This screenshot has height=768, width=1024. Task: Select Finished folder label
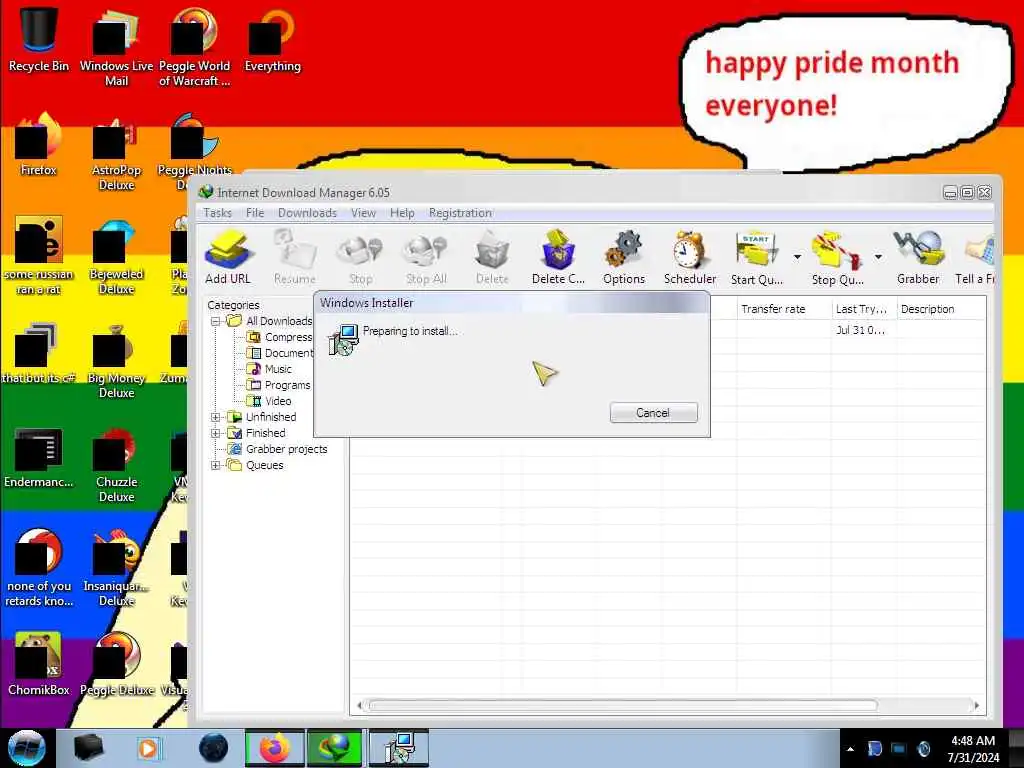pos(265,433)
